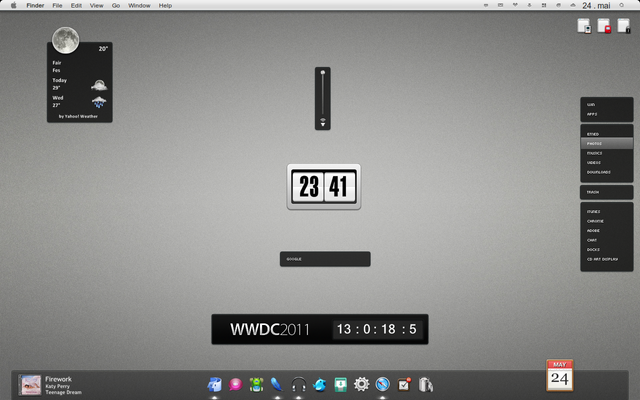
Task: Open the Edit menu
Action: pyautogui.click(x=76, y=5)
